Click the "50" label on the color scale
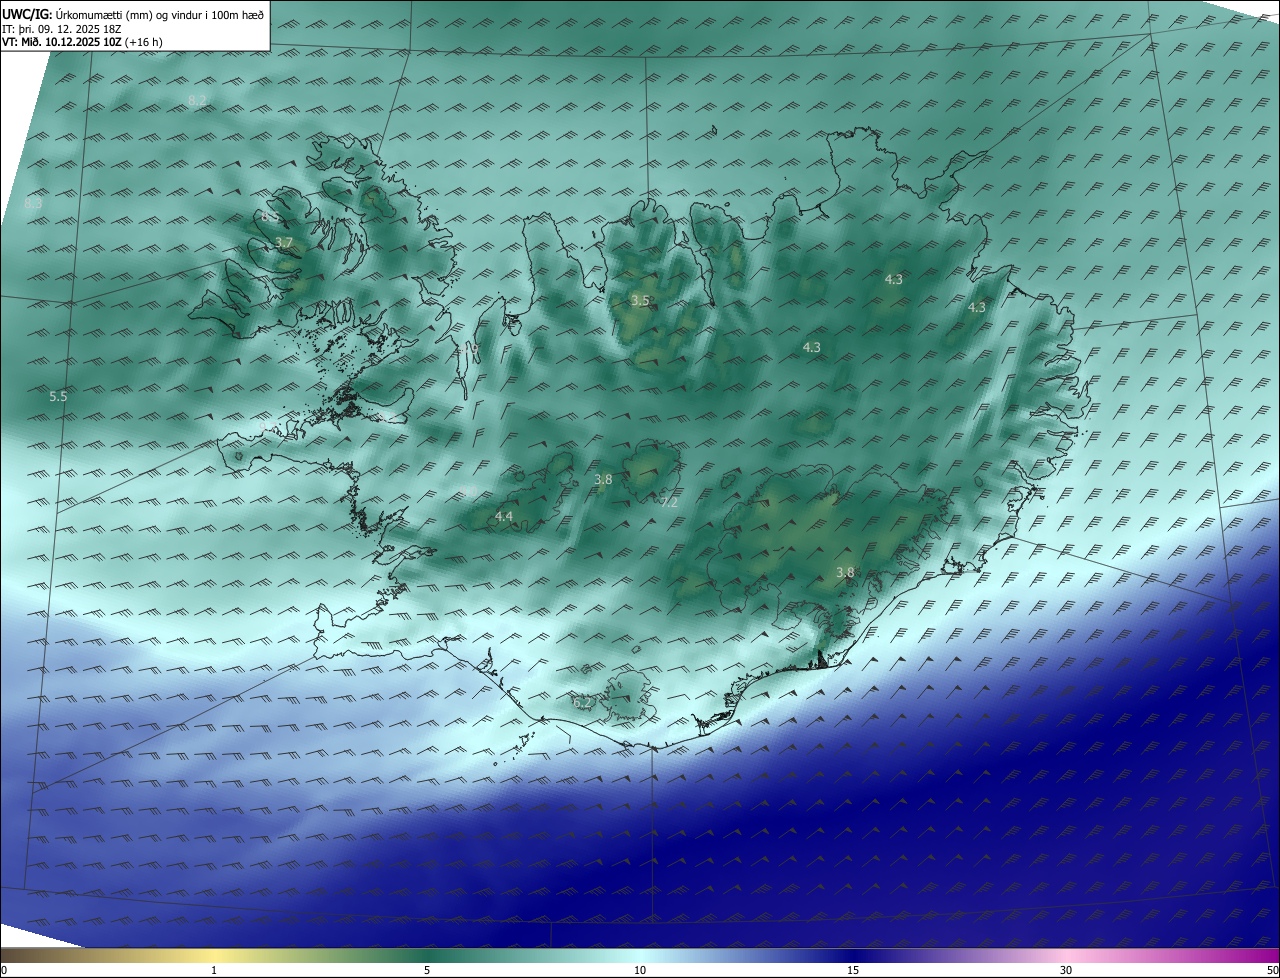The width and height of the screenshot is (1280, 978). [1272, 970]
